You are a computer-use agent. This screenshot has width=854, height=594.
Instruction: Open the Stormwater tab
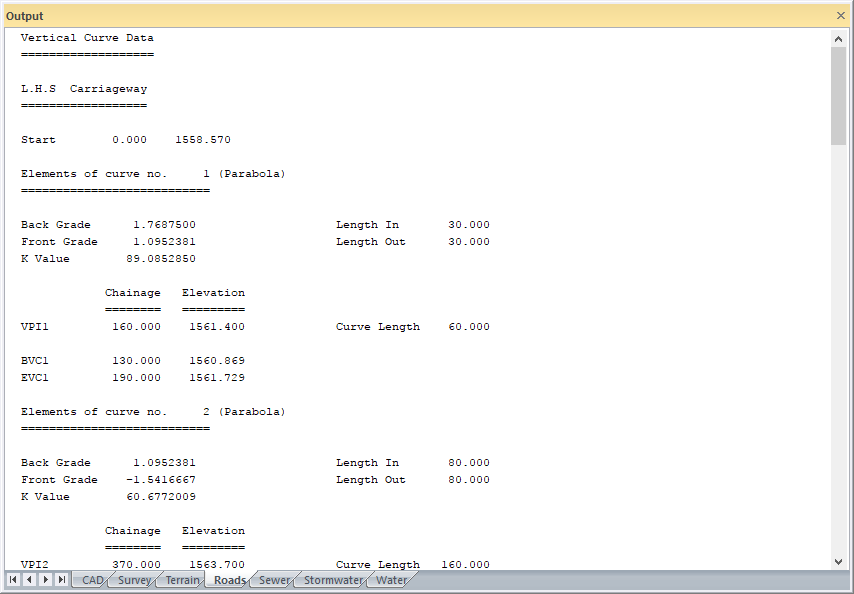click(333, 580)
